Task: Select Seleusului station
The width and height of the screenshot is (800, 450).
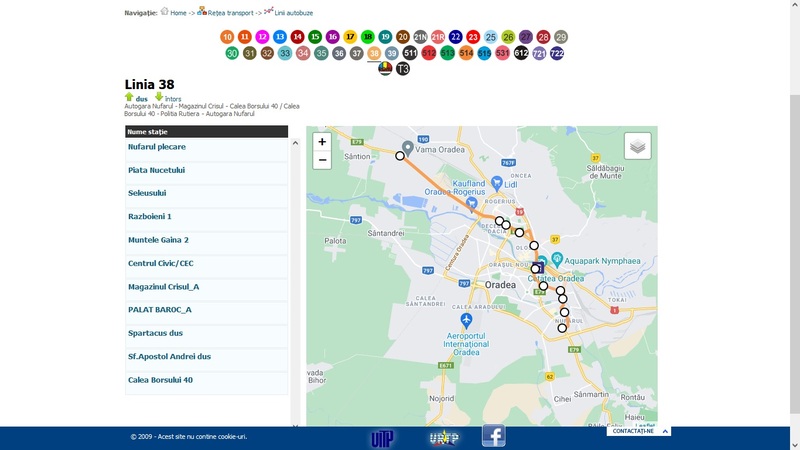Action: click(147, 193)
